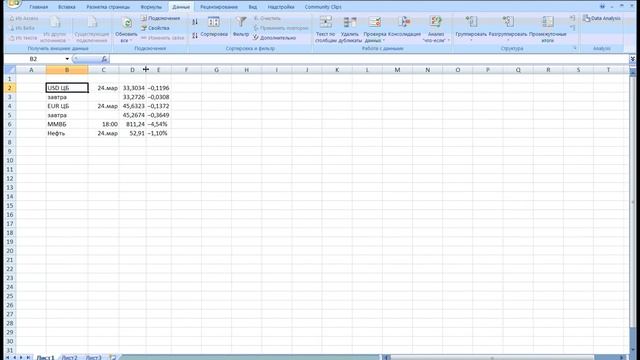
Task: Open Надстройки ribbon tab
Action: 281,7
